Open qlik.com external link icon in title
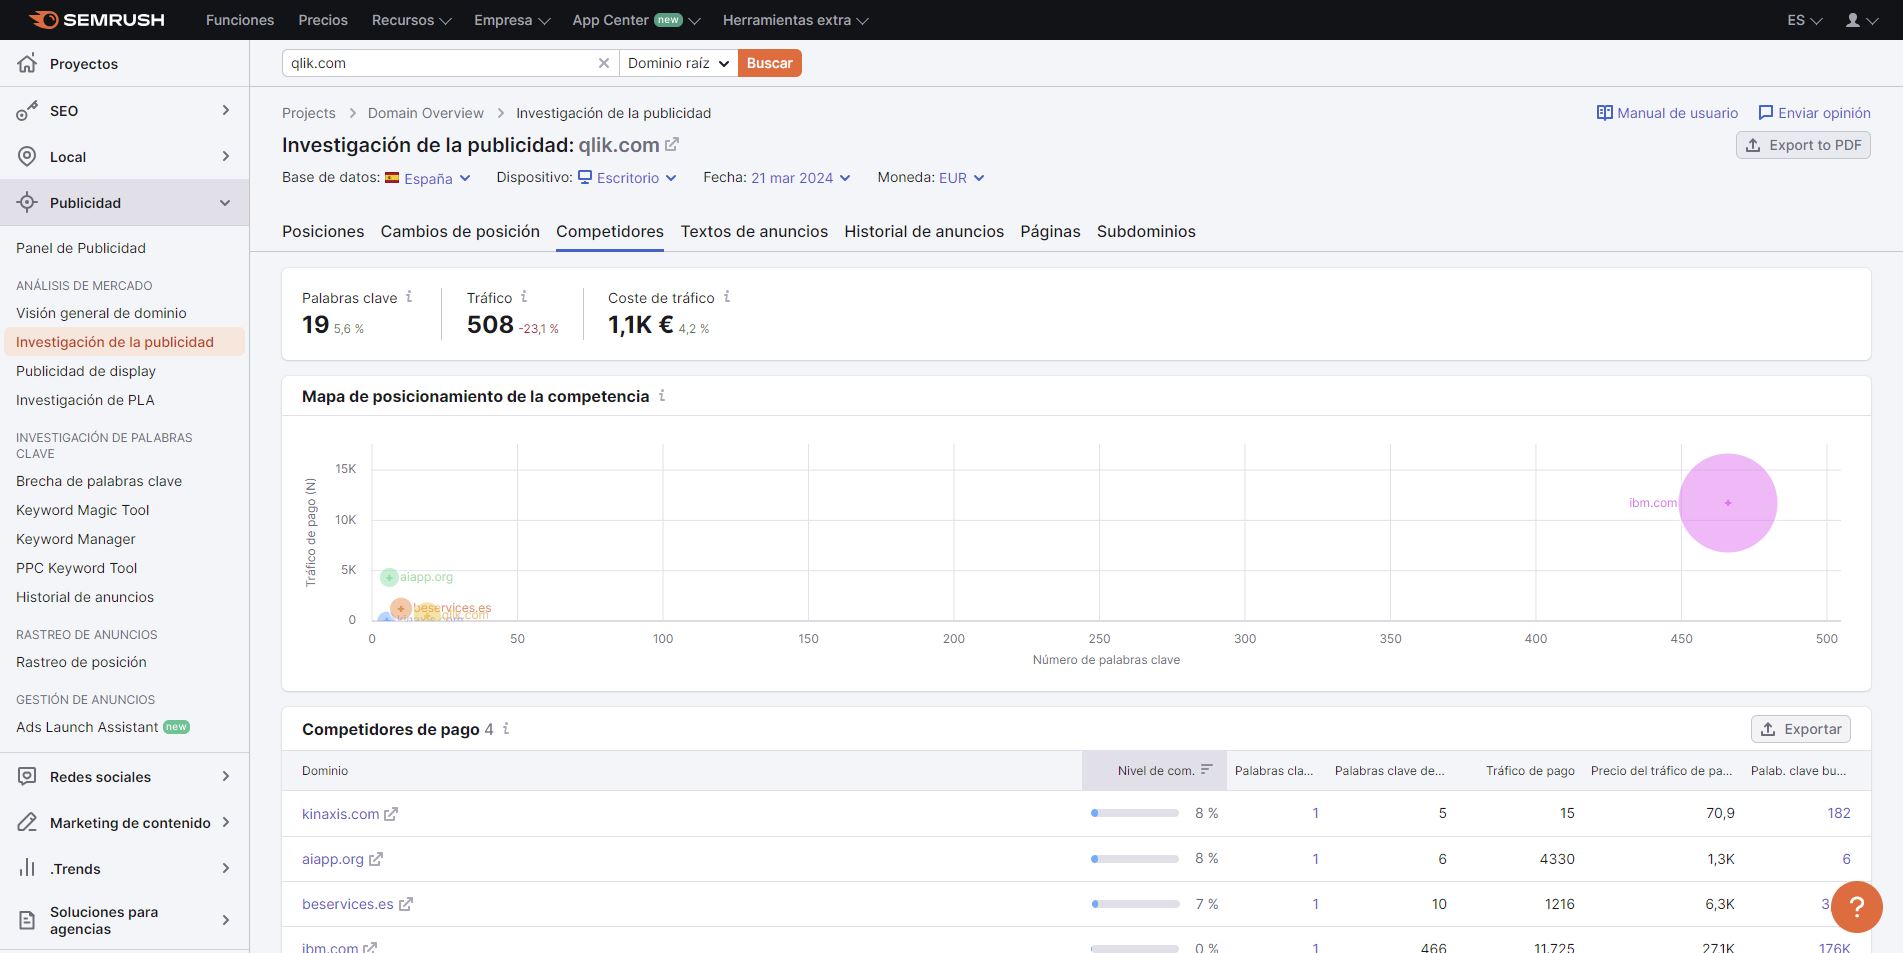The height and width of the screenshot is (953, 1903). (x=672, y=145)
